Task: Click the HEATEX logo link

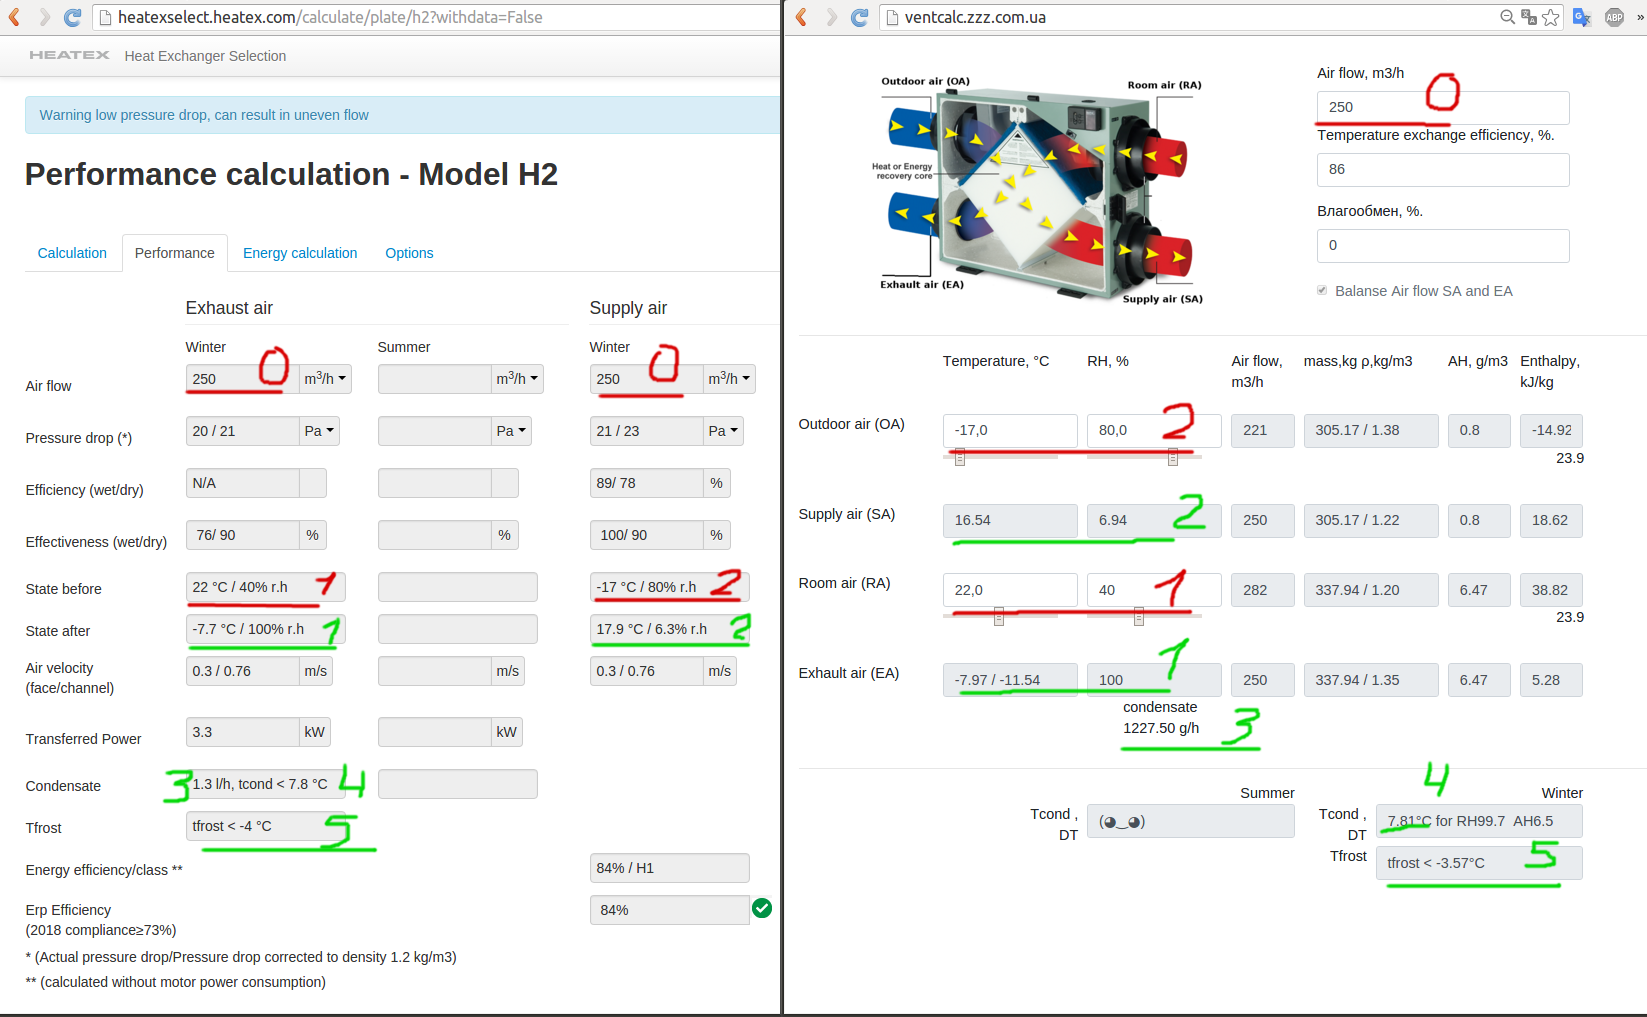Action: [x=69, y=55]
